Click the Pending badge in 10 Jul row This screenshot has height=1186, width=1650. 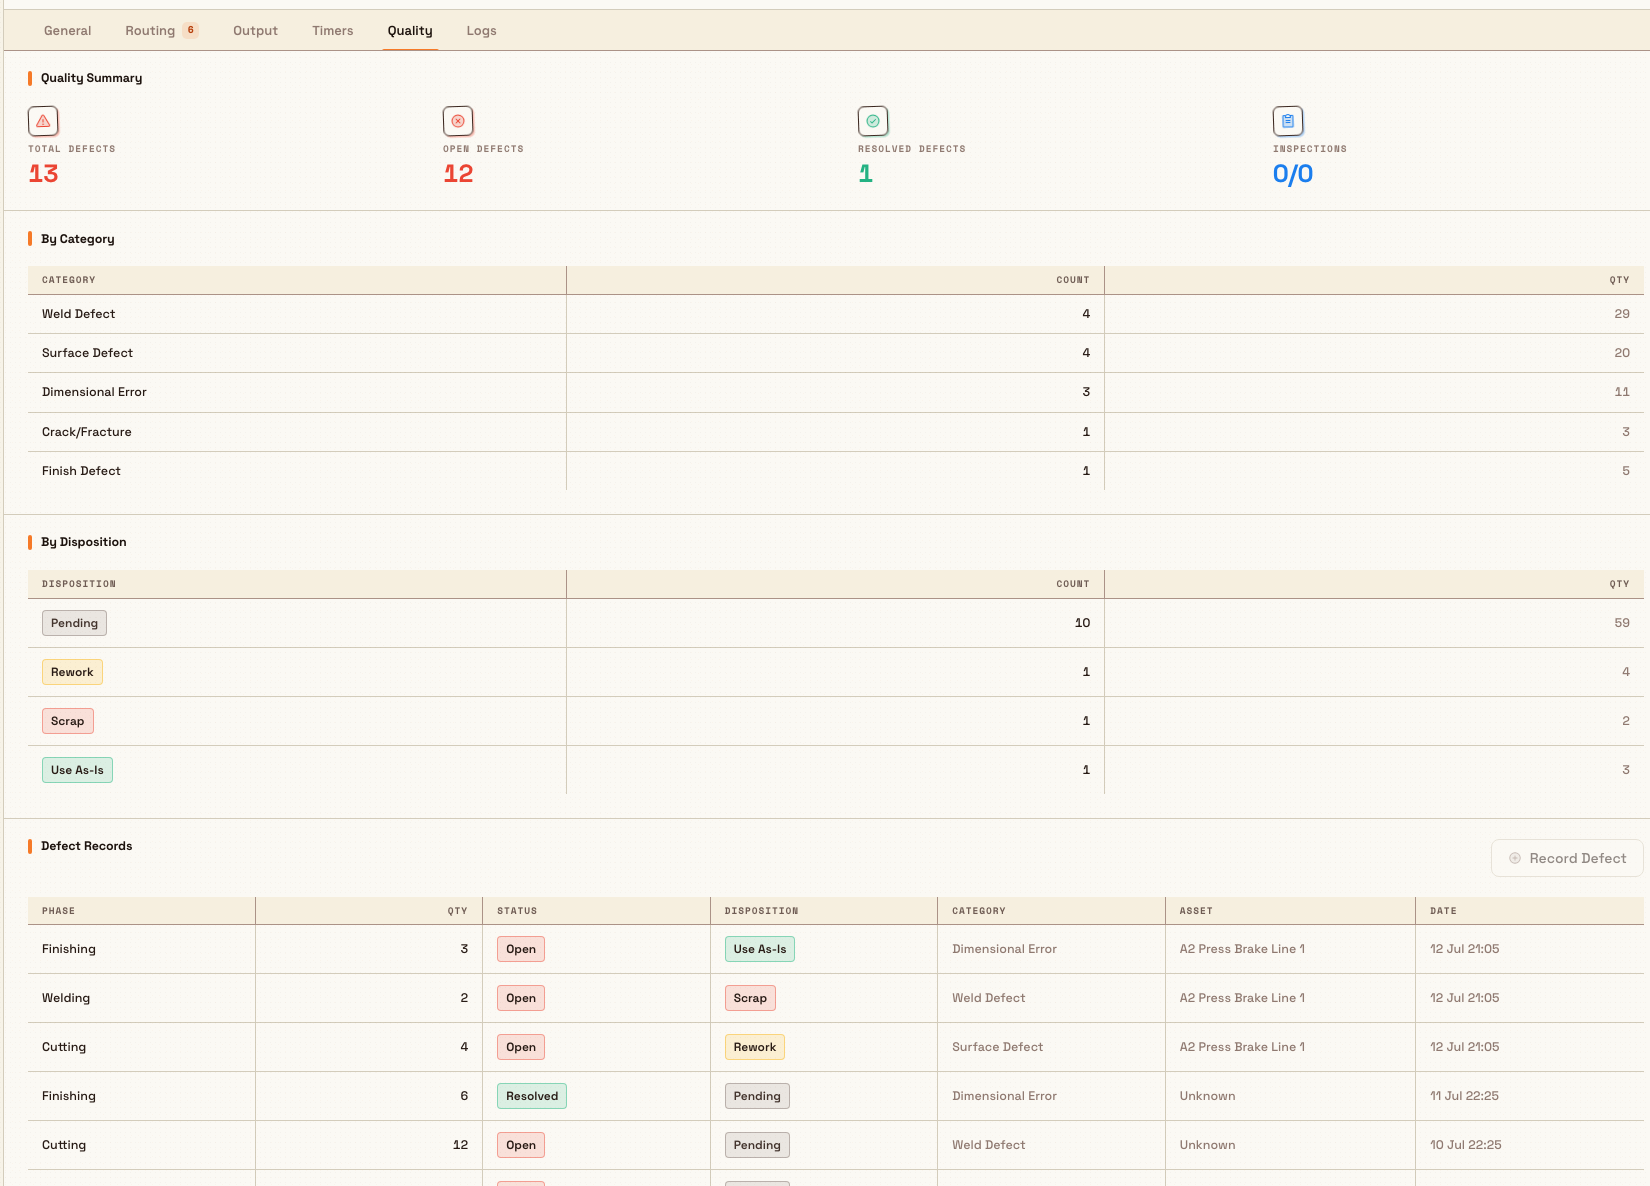click(x=757, y=1145)
